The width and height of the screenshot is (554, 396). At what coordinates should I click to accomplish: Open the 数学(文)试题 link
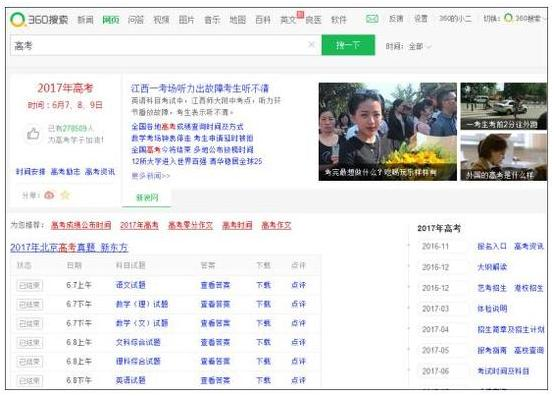pos(142,323)
